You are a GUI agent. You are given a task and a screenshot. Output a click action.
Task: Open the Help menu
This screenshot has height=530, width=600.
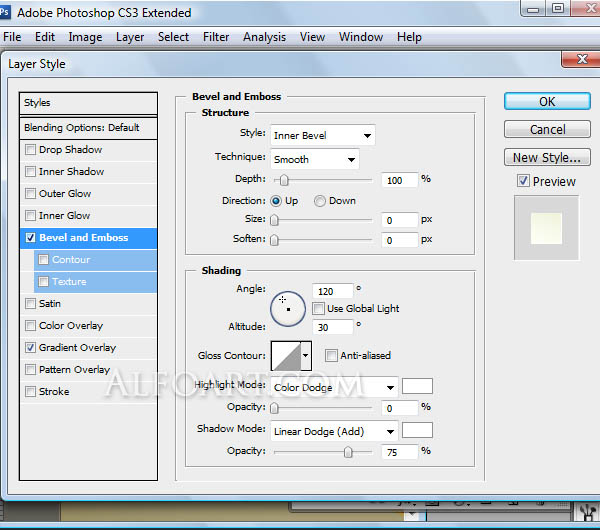click(409, 37)
